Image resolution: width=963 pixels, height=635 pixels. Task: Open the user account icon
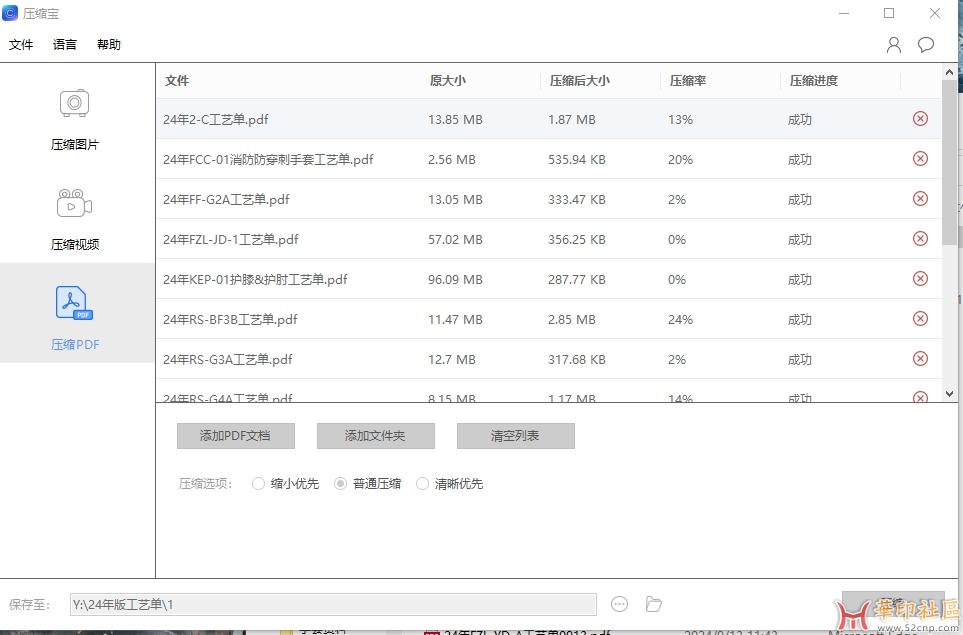point(892,44)
